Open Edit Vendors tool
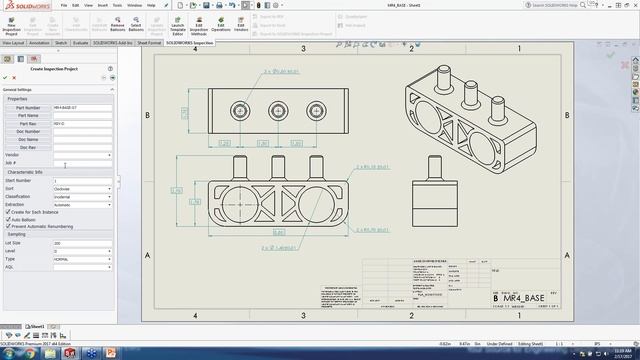Viewport: 640px width, 360px height. (x=241, y=24)
